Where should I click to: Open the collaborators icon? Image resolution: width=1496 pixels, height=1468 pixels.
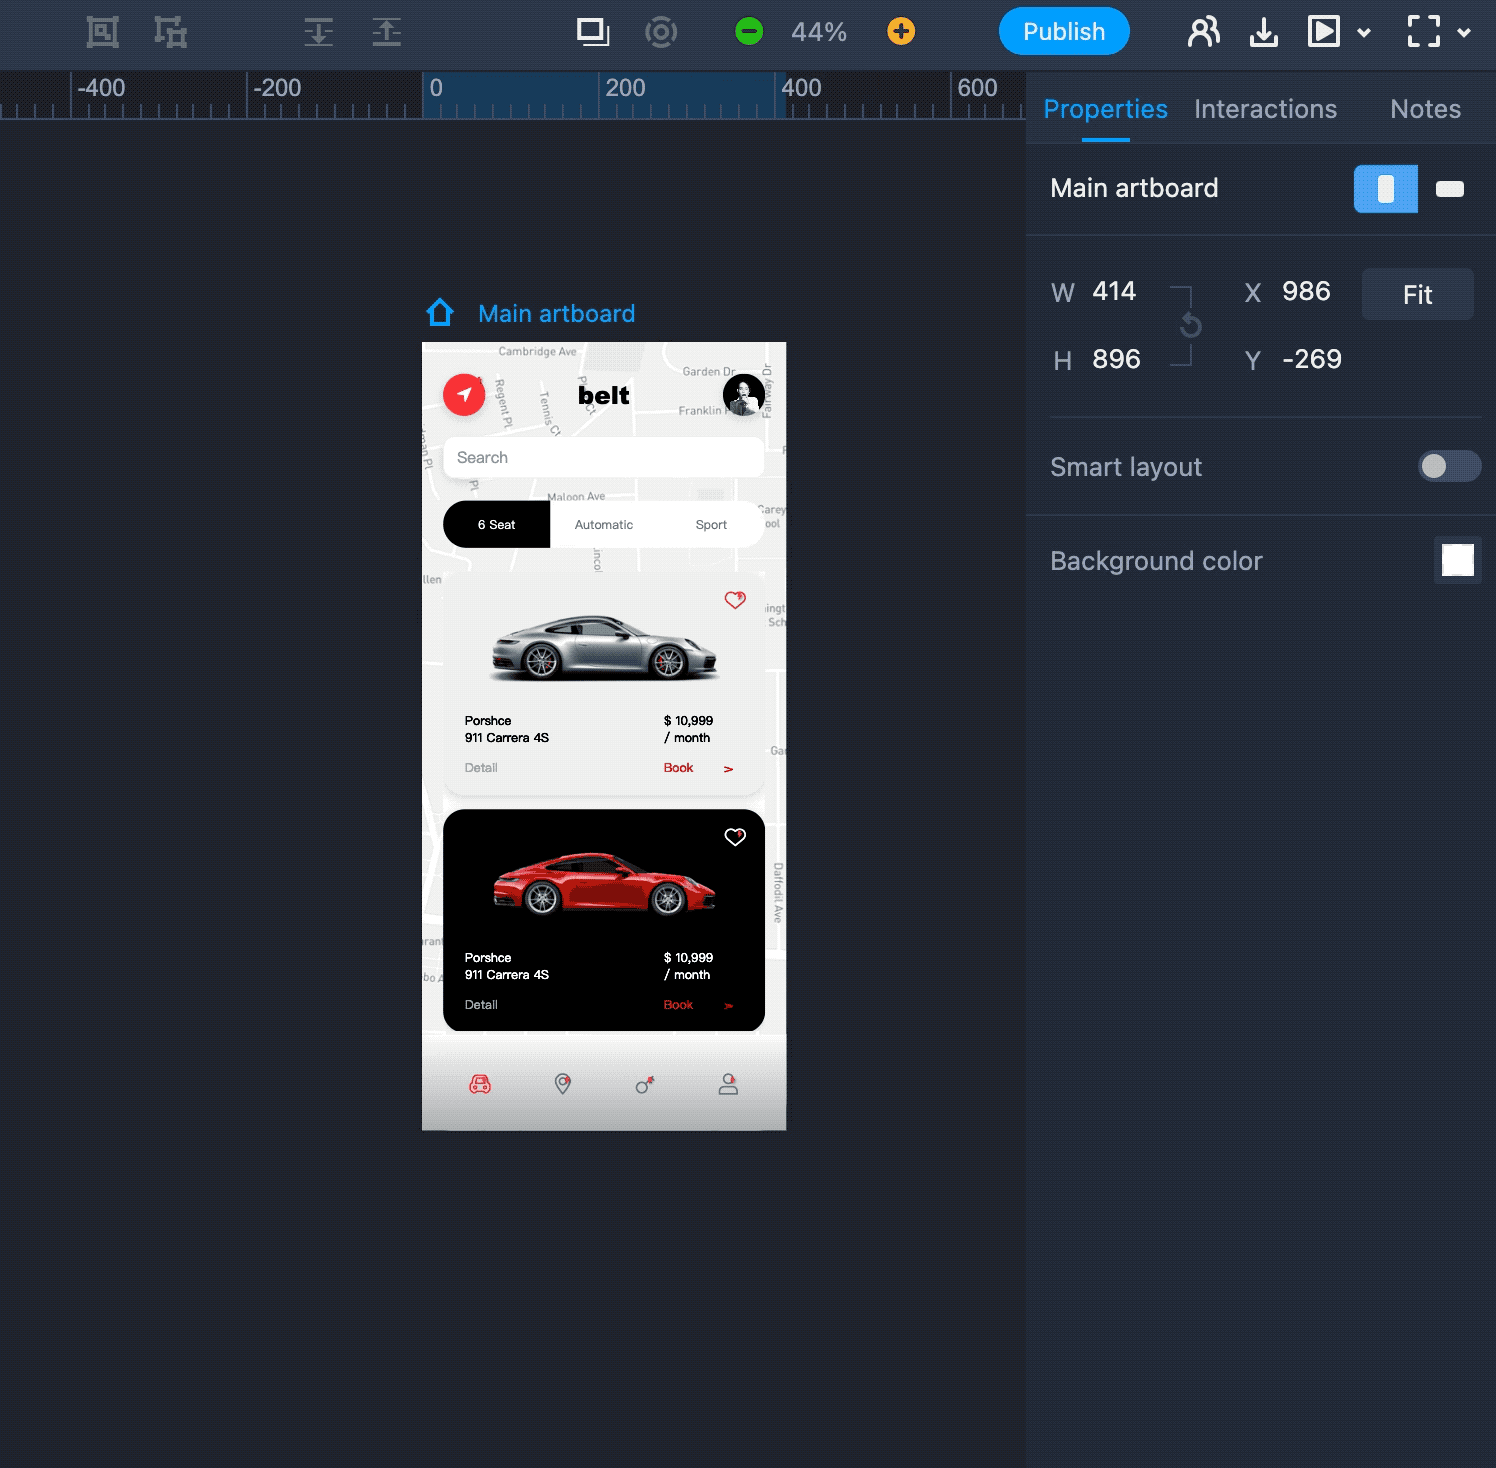1204,32
